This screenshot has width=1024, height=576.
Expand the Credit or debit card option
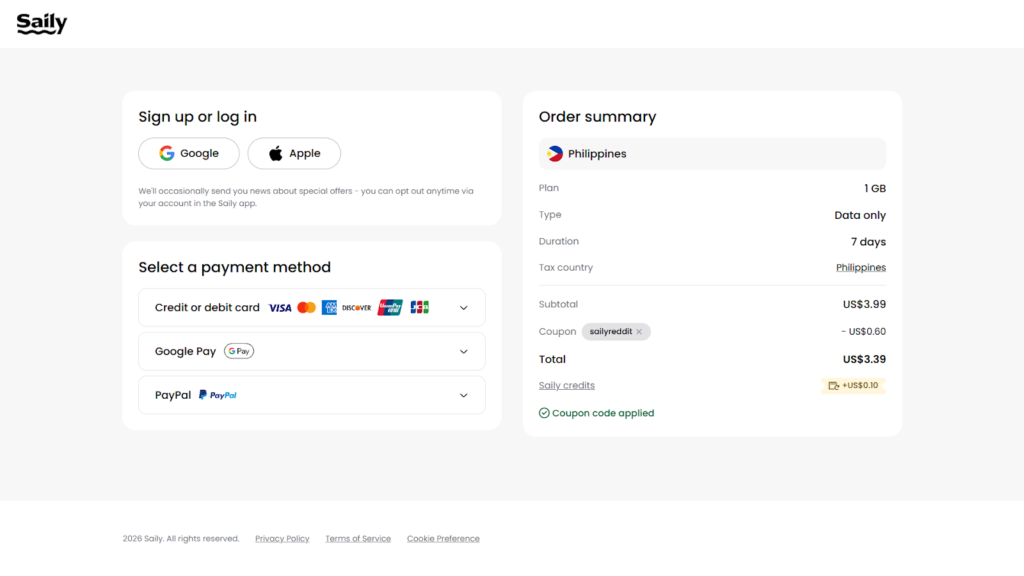pyautogui.click(x=463, y=308)
